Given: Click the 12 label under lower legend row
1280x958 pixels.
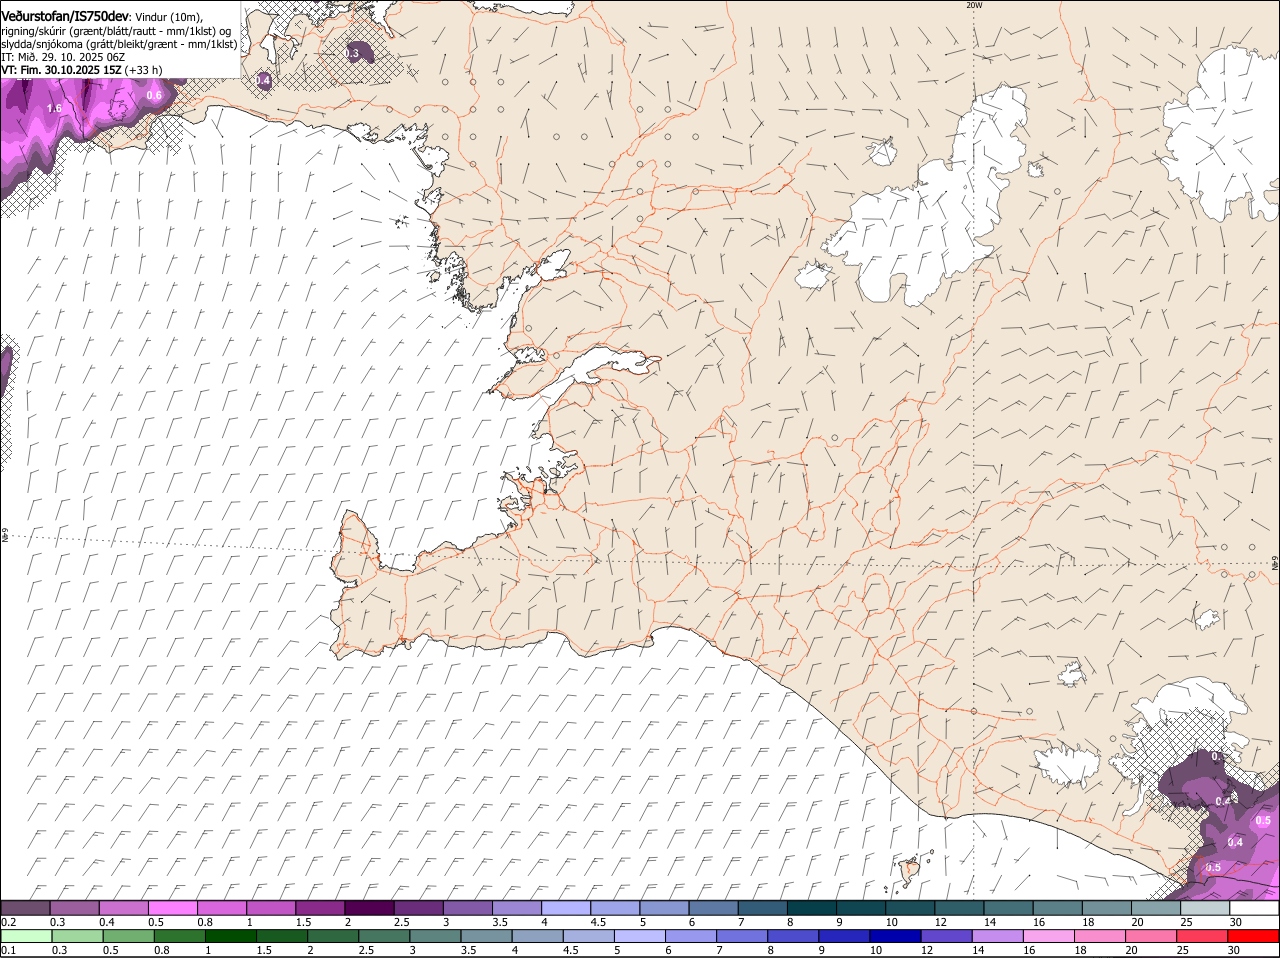Looking at the screenshot, I should (x=926, y=950).
